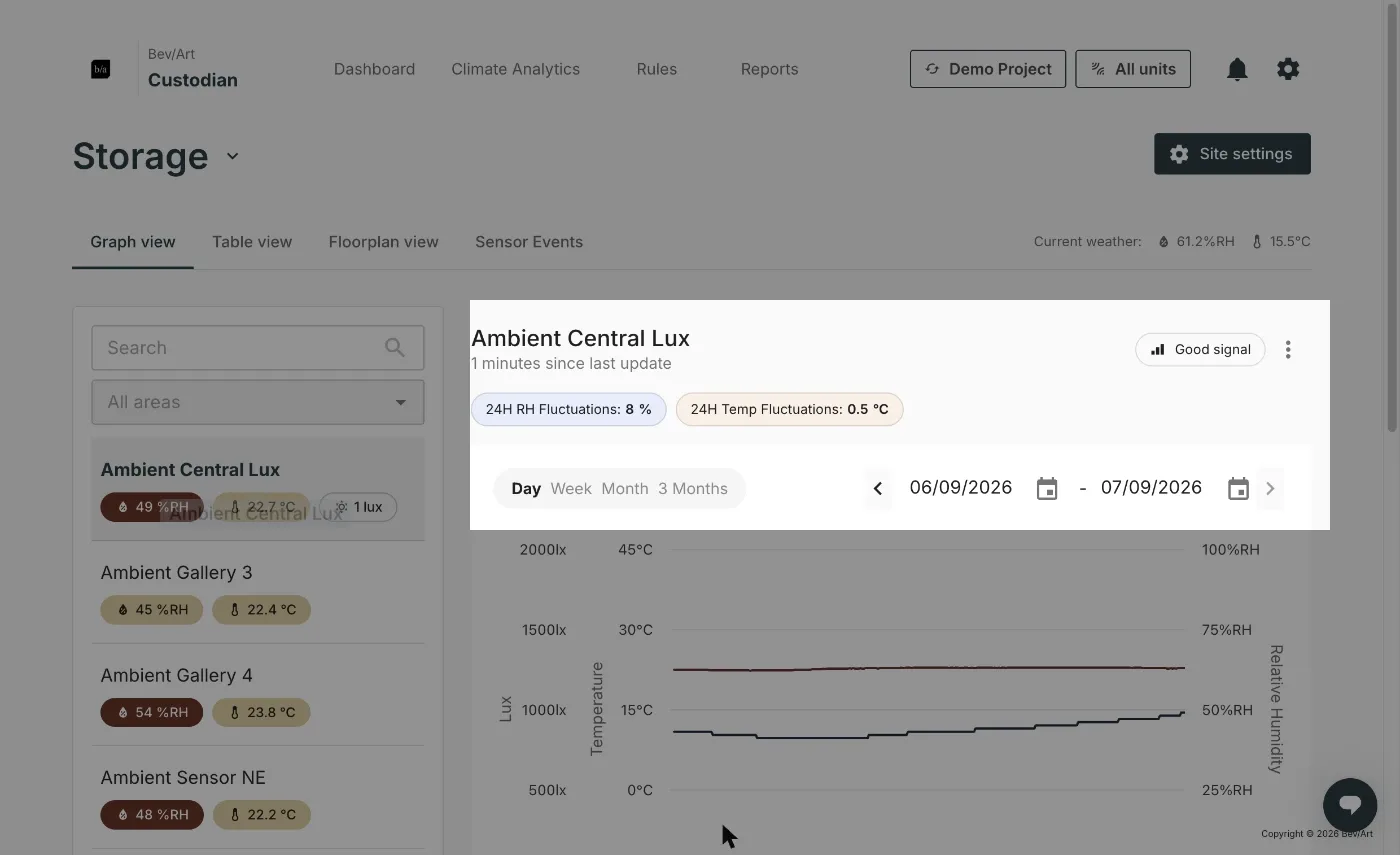Click Ambient Sensor NE temperature badge 22.2 °C
1400x855 pixels.
[x=262, y=815]
